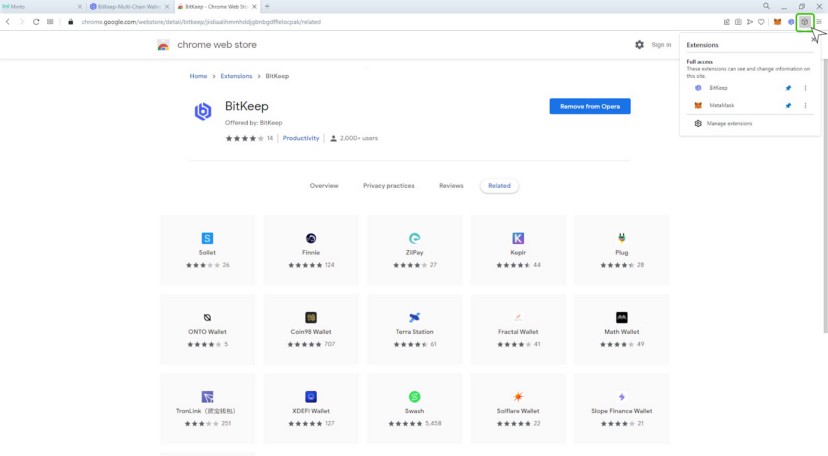Open the Extensions cube icon in toolbar
This screenshot has height=456, width=828.
pos(804,22)
